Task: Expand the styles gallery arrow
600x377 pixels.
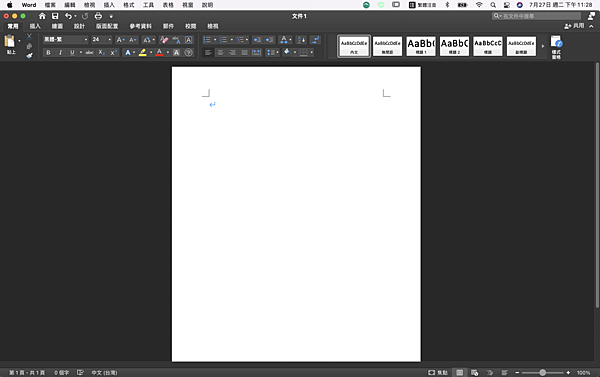Action: pyautogui.click(x=543, y=46)
